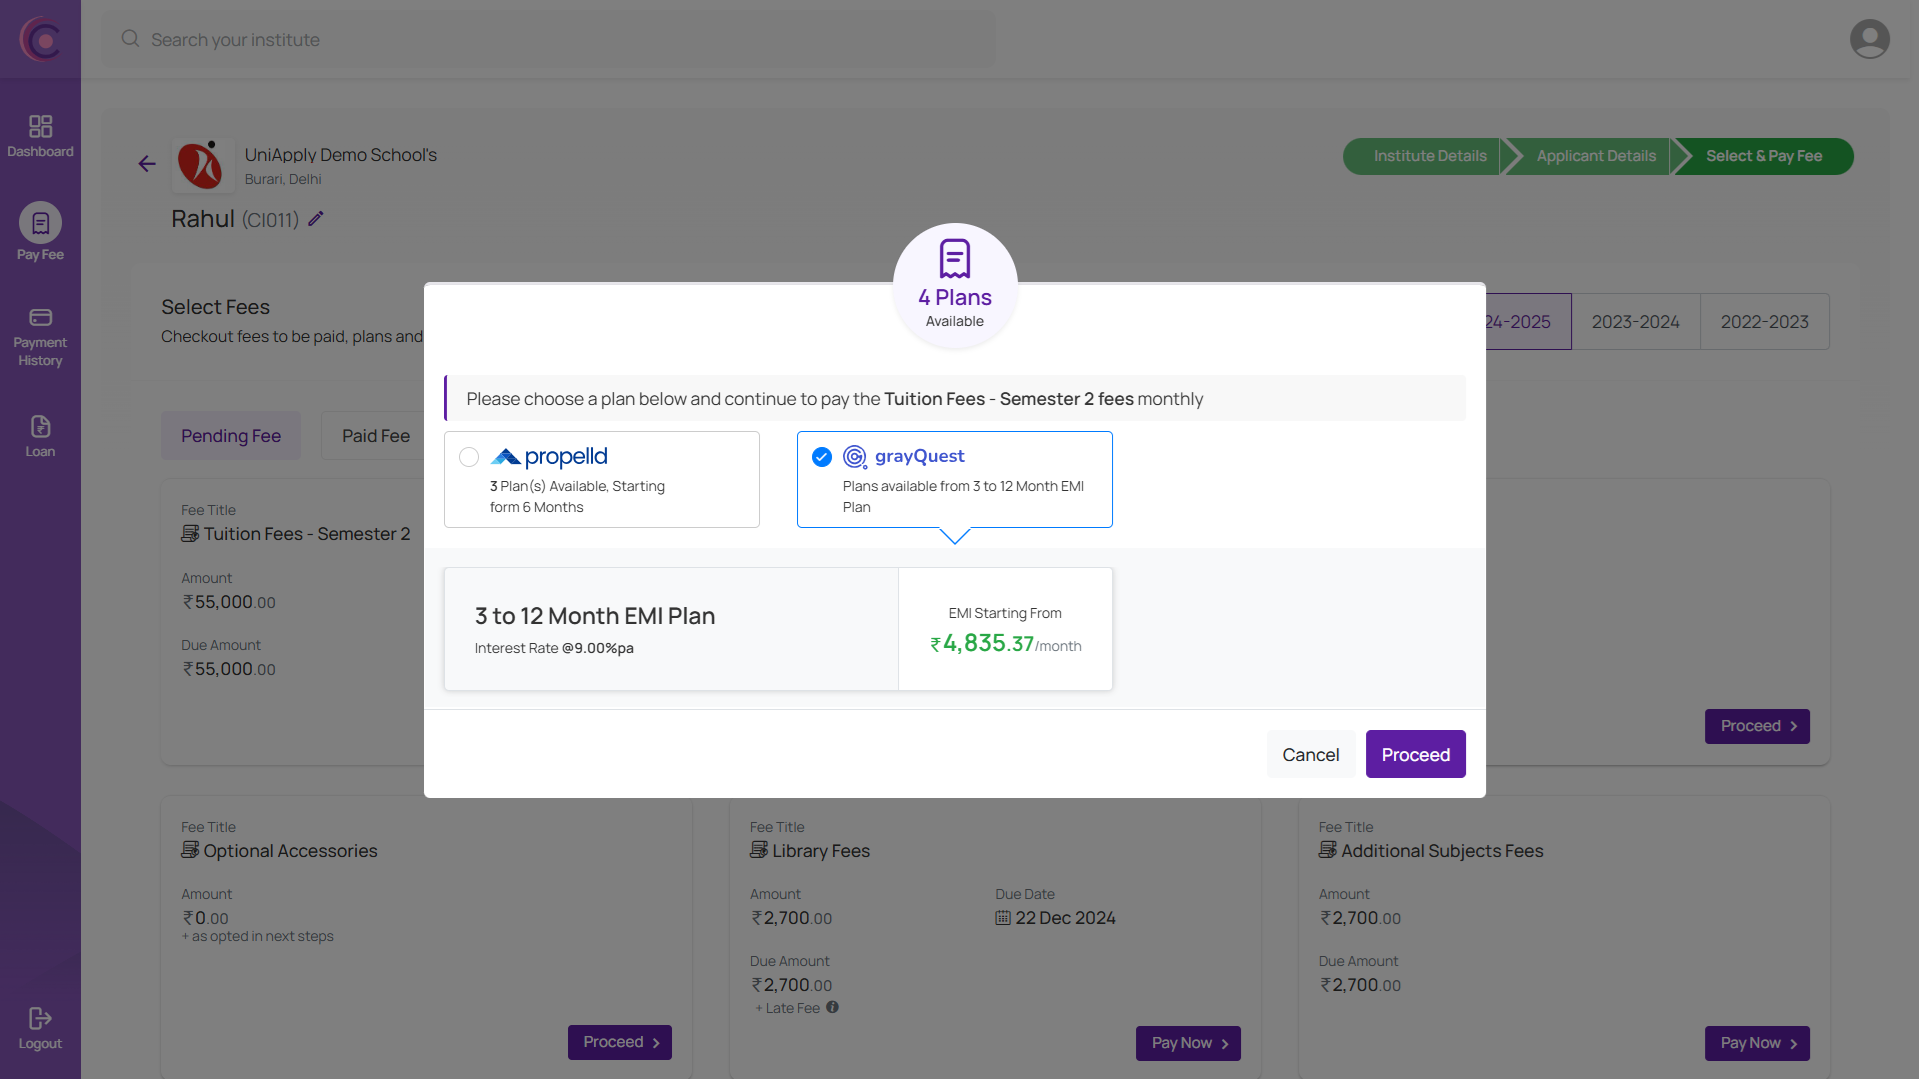Screen dimensions: 1919x1079
Task: Open the Paid Fee tab
Action: coord(375,436)
